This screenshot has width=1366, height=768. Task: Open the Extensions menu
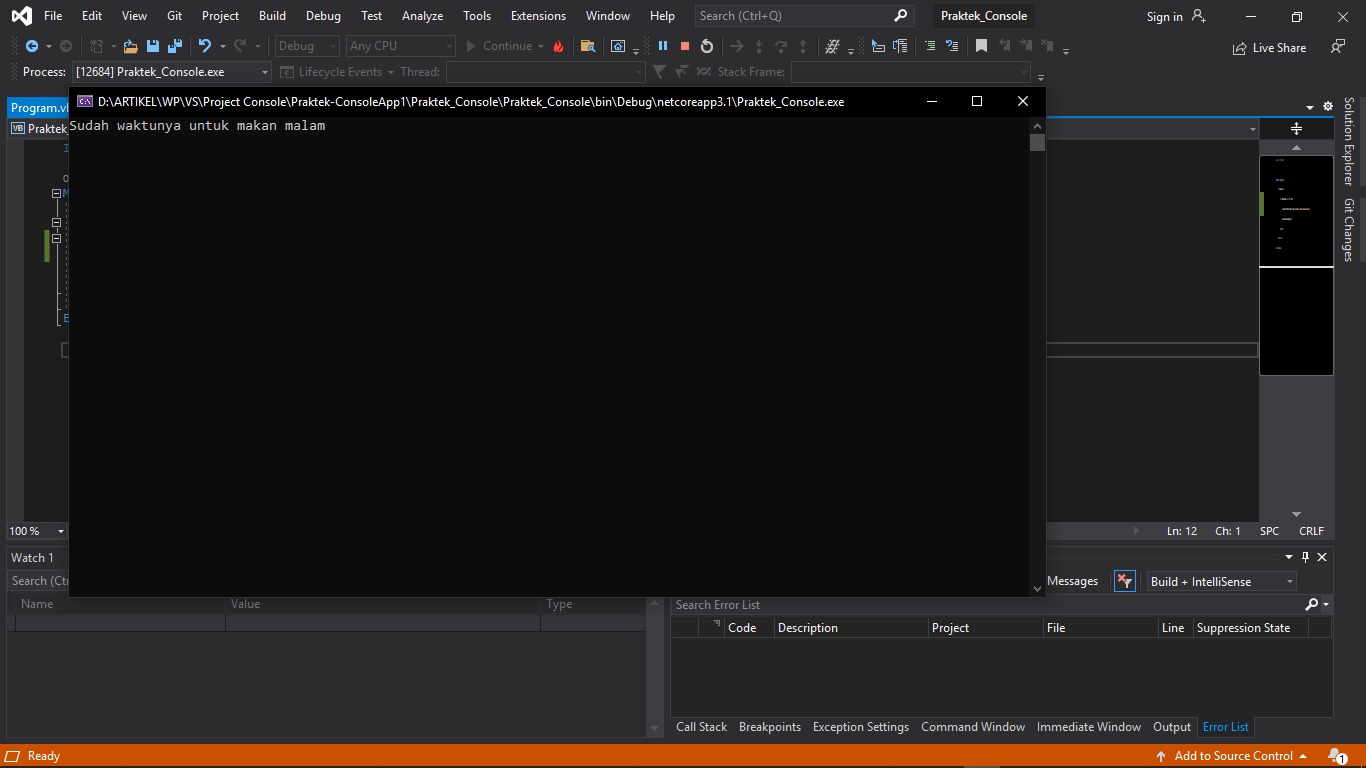click(538, 16)
